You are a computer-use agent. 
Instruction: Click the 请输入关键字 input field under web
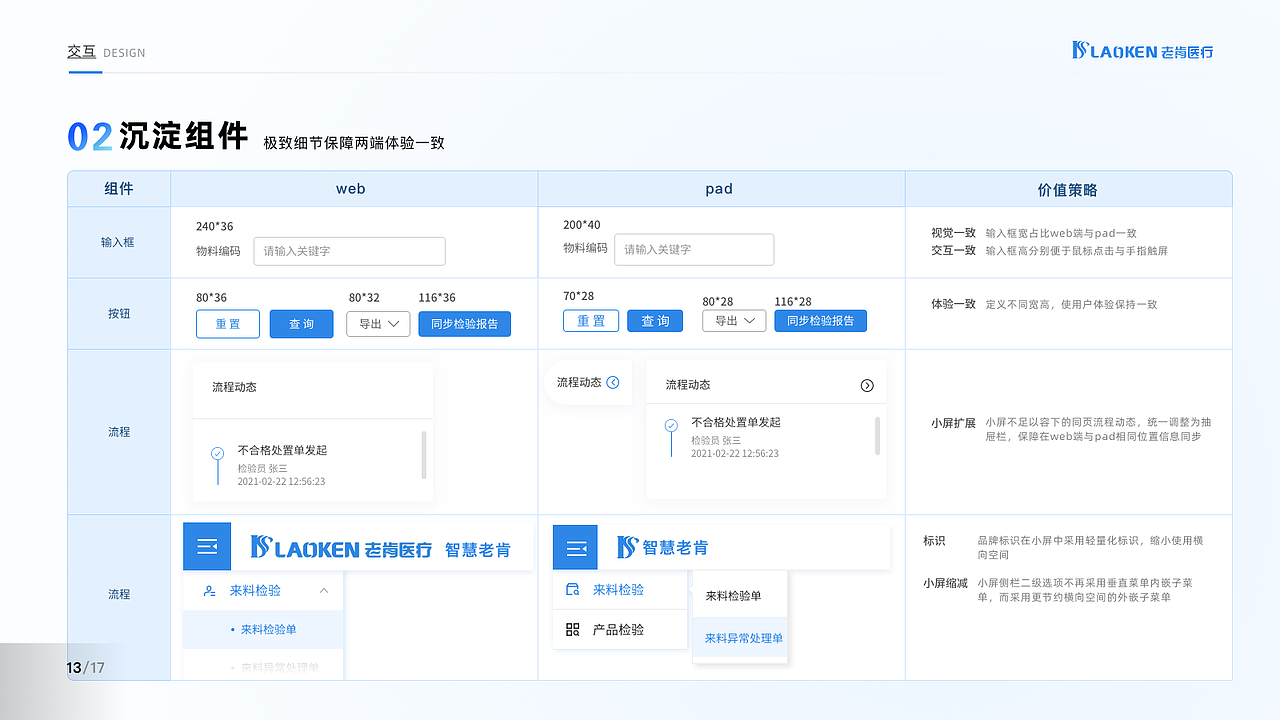tap(349, 250)
